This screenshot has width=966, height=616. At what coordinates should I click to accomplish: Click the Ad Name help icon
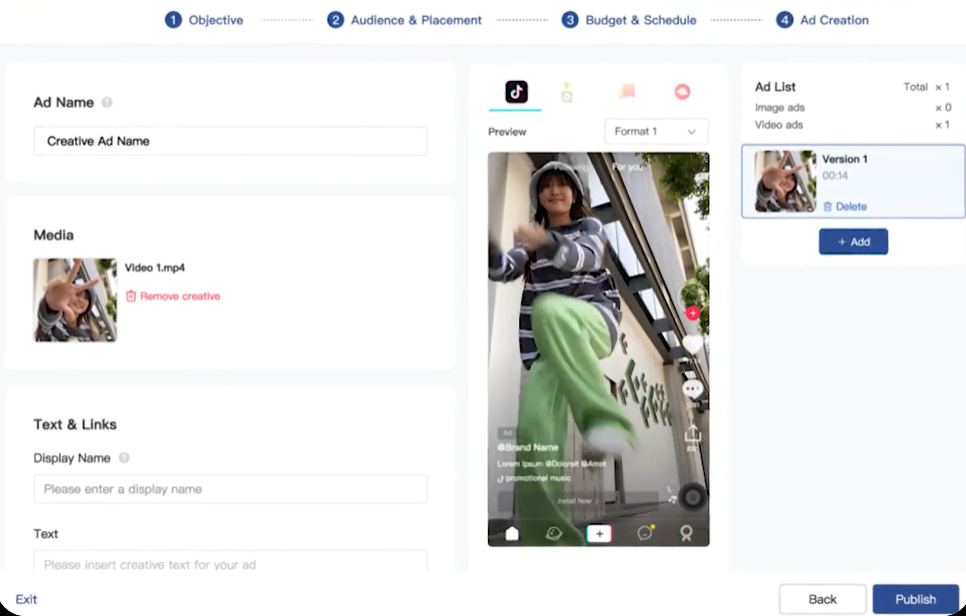click(x=107, y=102)
